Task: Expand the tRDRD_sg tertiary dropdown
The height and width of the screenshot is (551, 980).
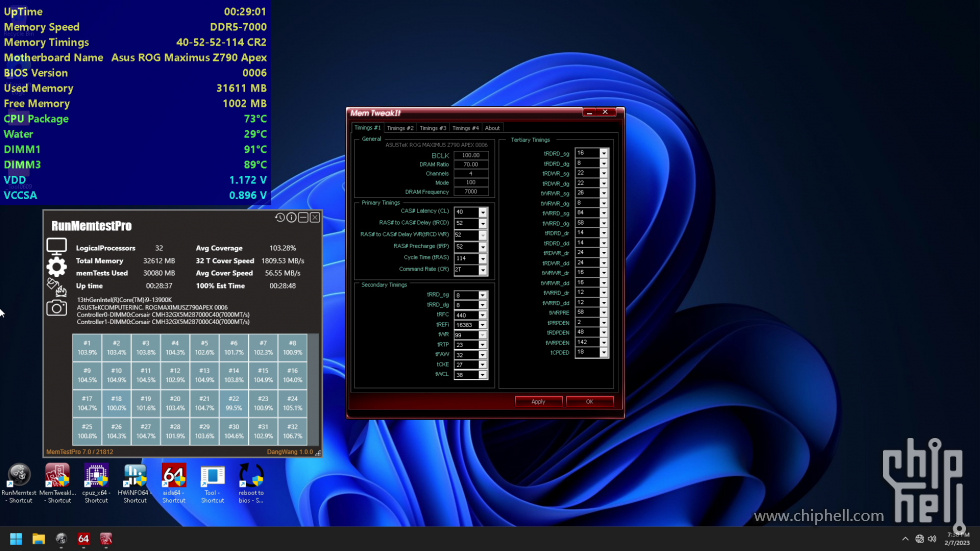Action: coord(603,153)
